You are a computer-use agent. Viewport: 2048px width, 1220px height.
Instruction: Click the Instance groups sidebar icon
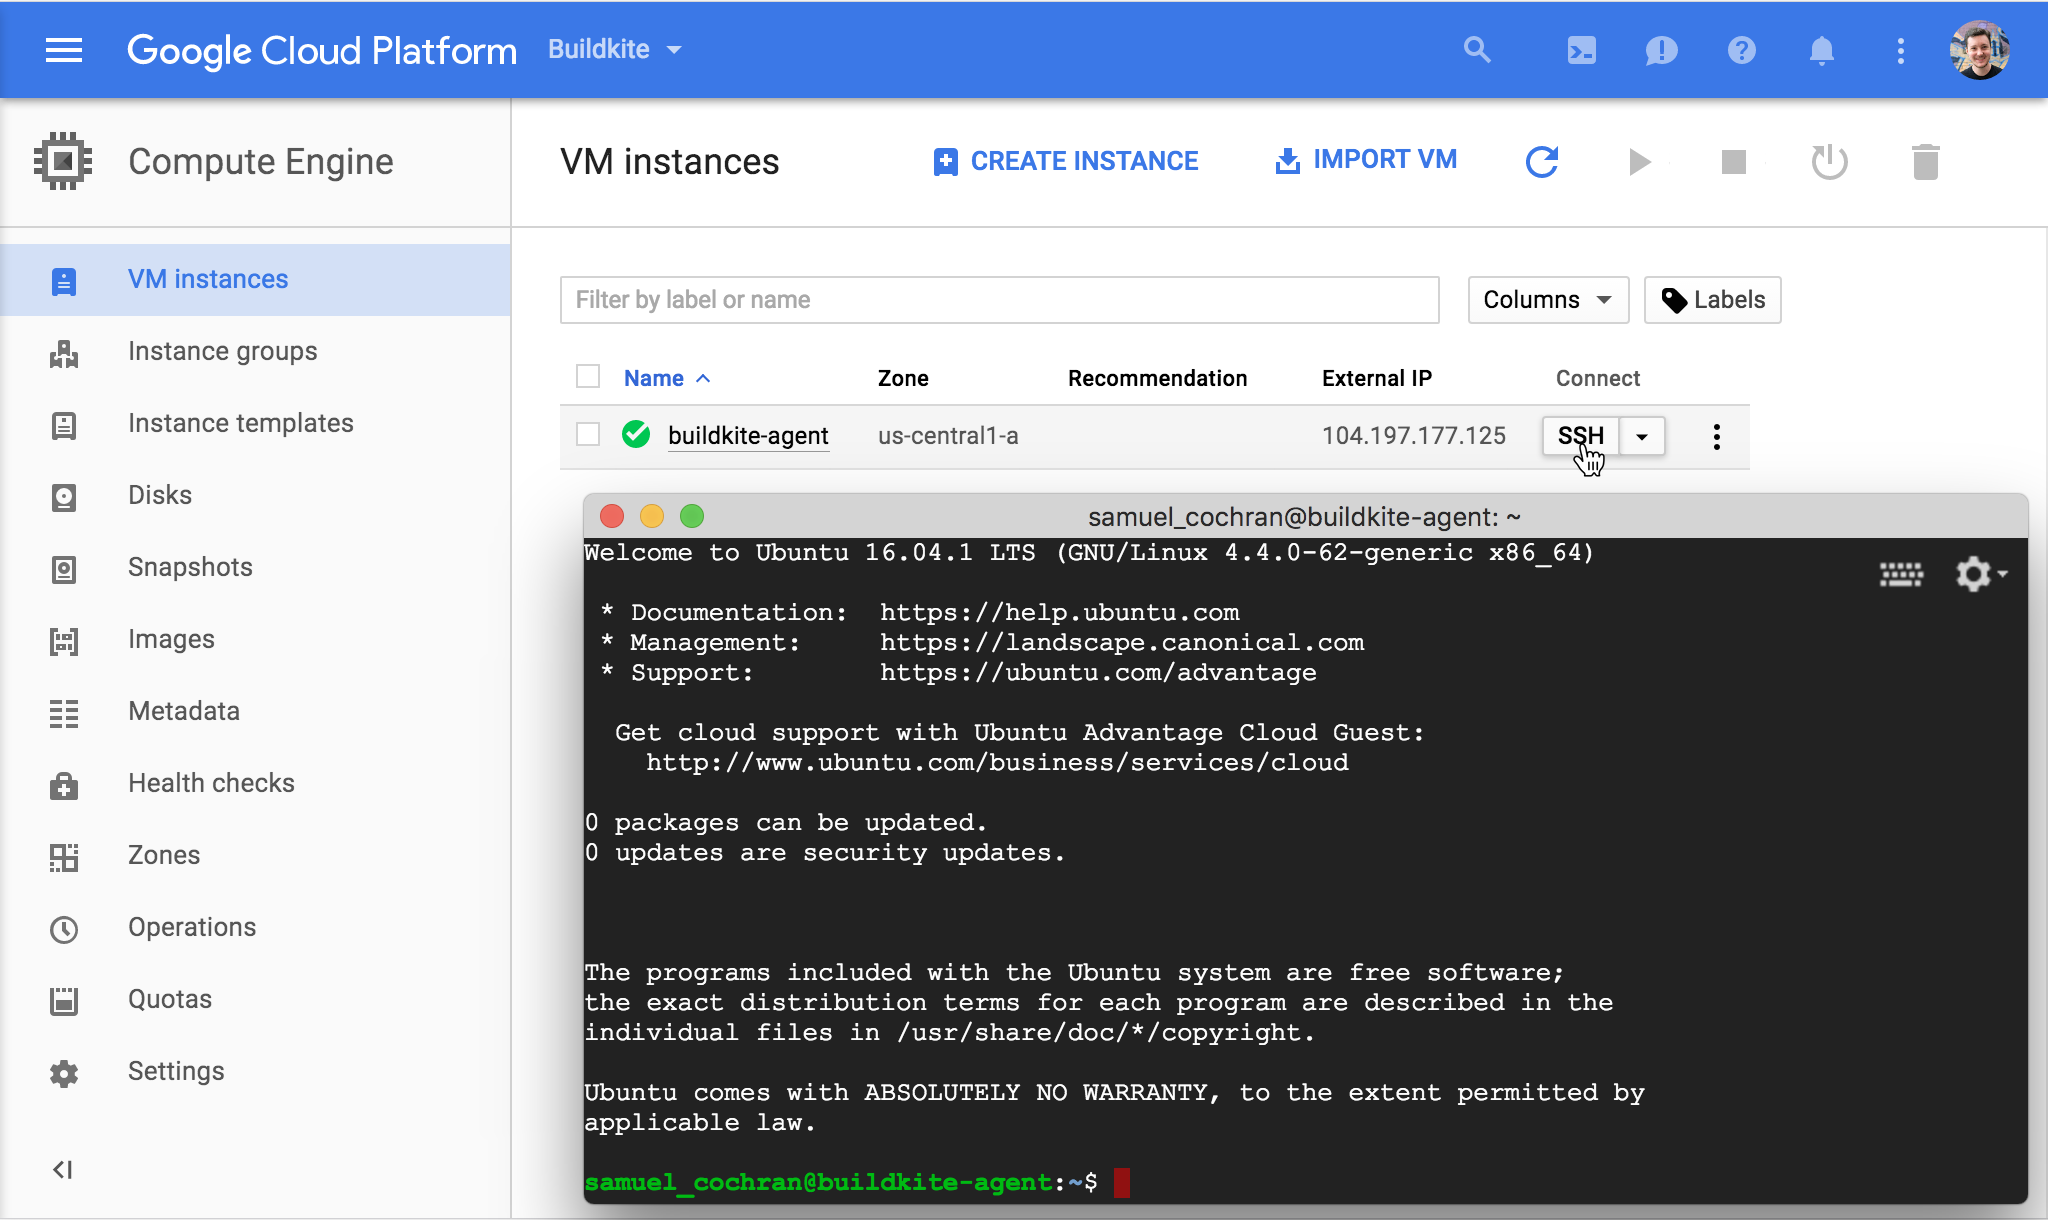coord(64,353)
